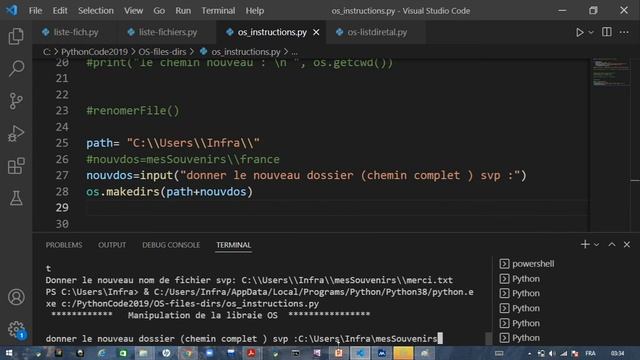Click terminal input prompt line
The image size is (640, 360).
pos(244,338)
